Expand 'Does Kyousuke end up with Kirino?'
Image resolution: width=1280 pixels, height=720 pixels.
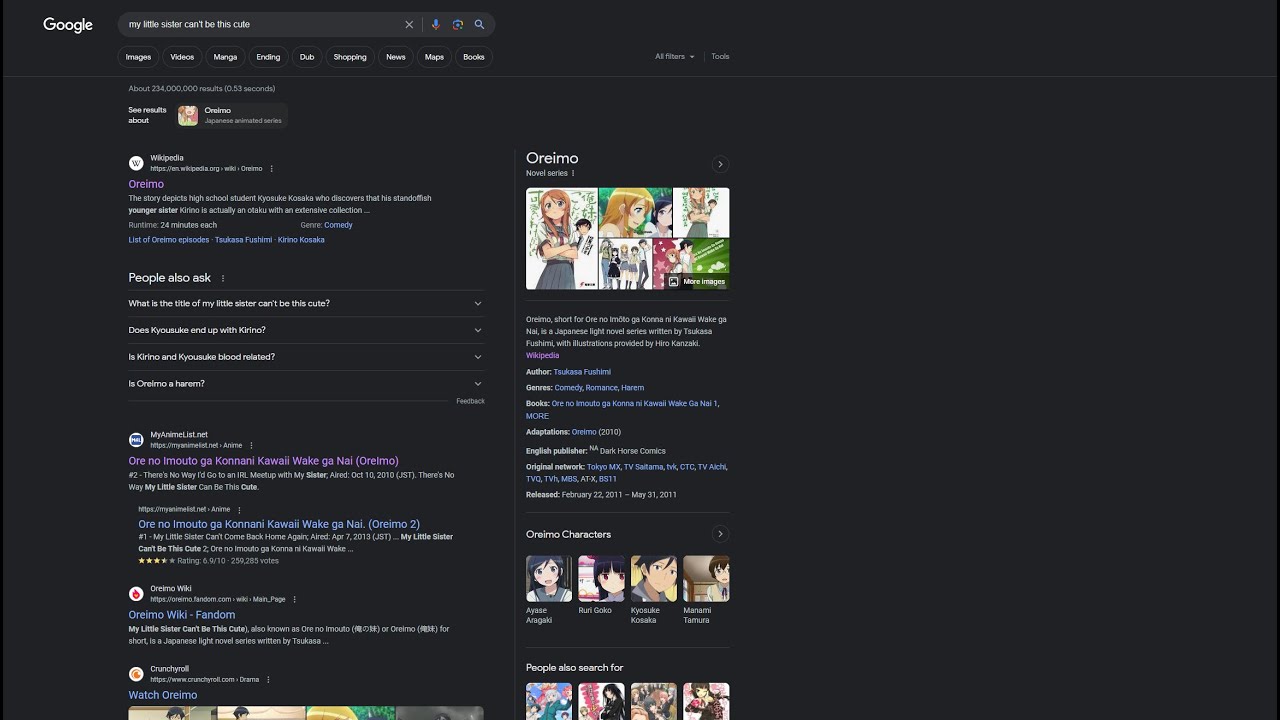(x=306, y=330)
